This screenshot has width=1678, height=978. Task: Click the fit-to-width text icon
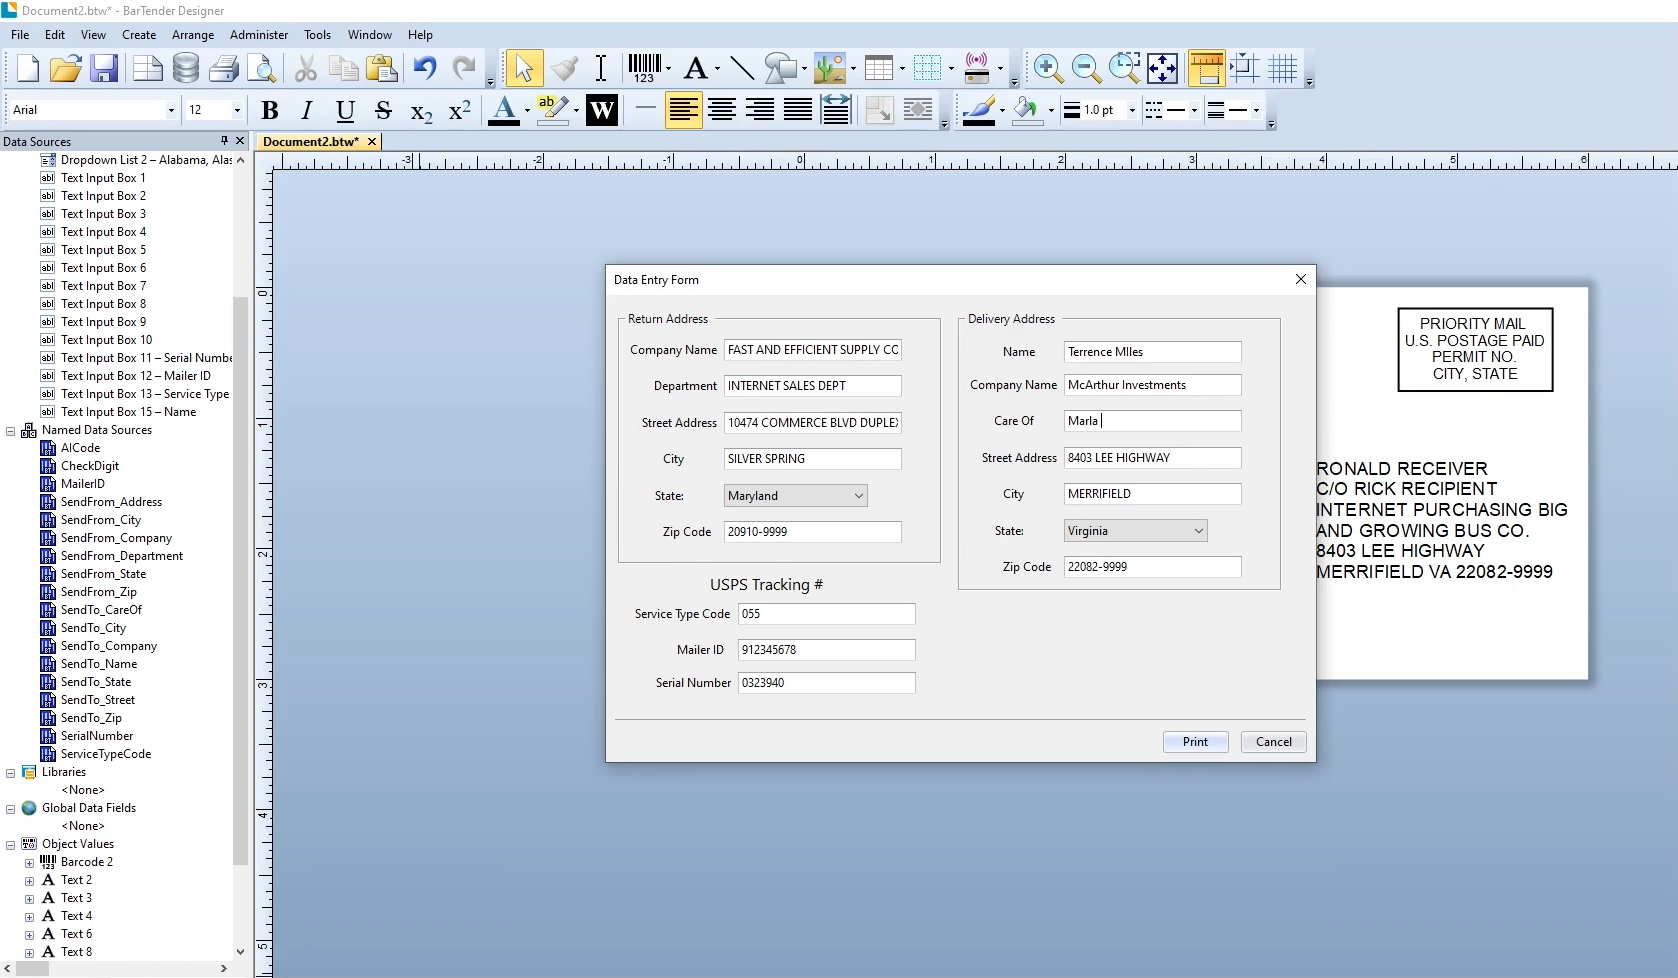tap(836, 110)
